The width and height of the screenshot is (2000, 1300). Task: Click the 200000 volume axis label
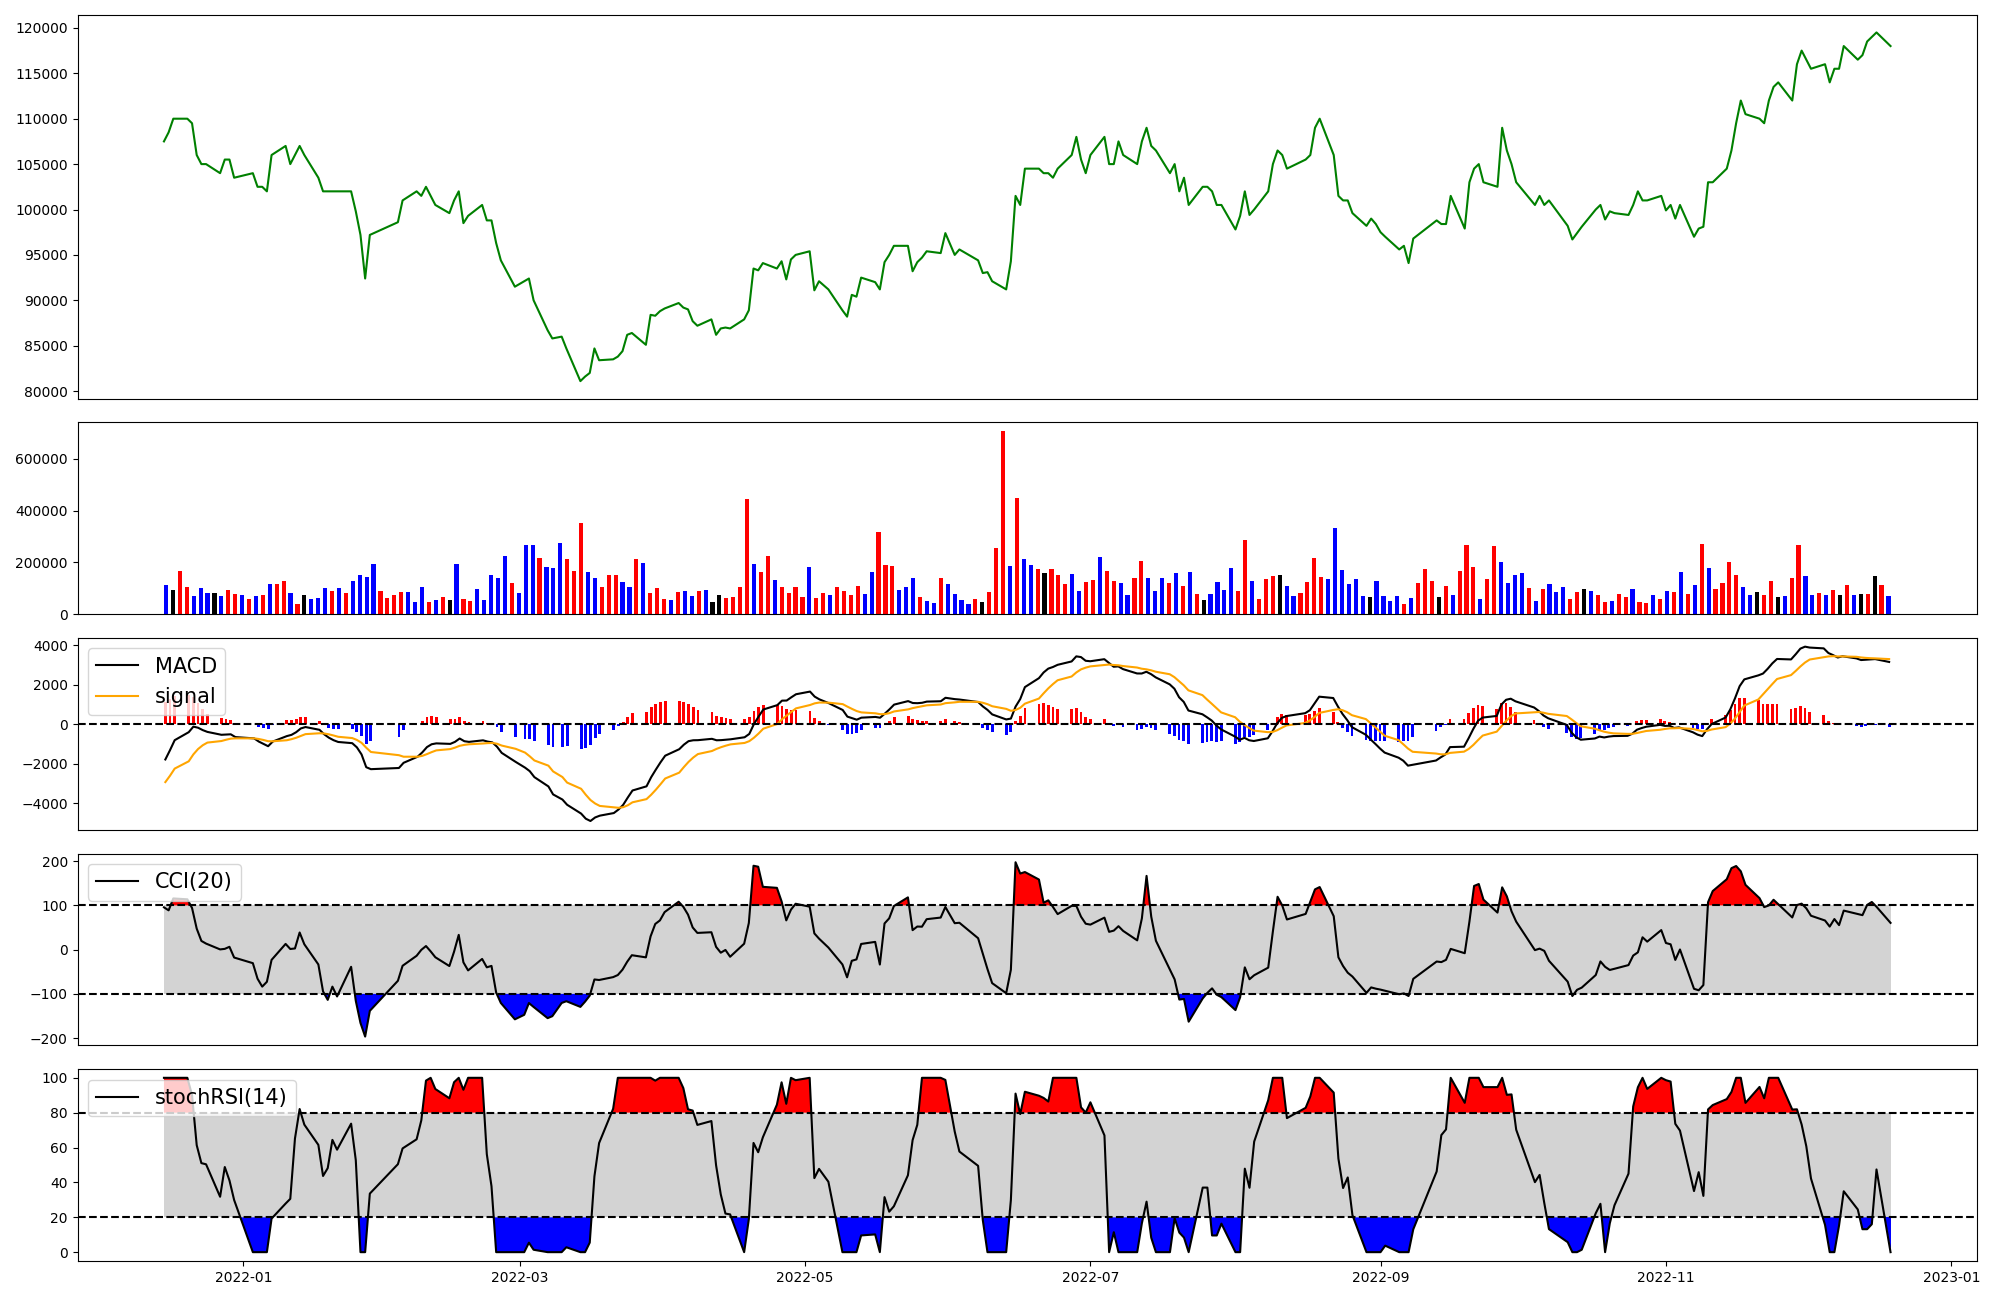click(x=42, y=563)
